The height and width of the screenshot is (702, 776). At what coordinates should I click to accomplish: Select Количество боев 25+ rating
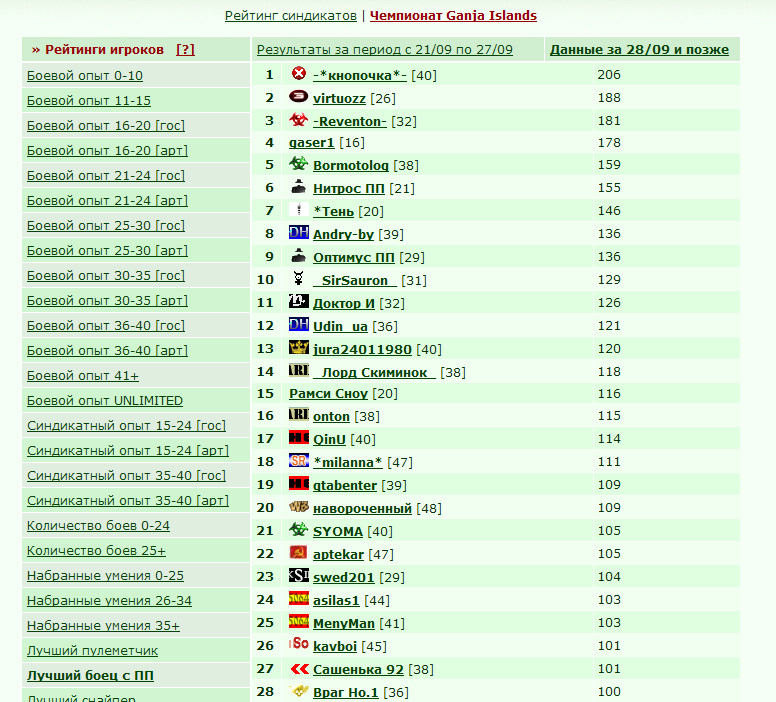pos(96,551)
